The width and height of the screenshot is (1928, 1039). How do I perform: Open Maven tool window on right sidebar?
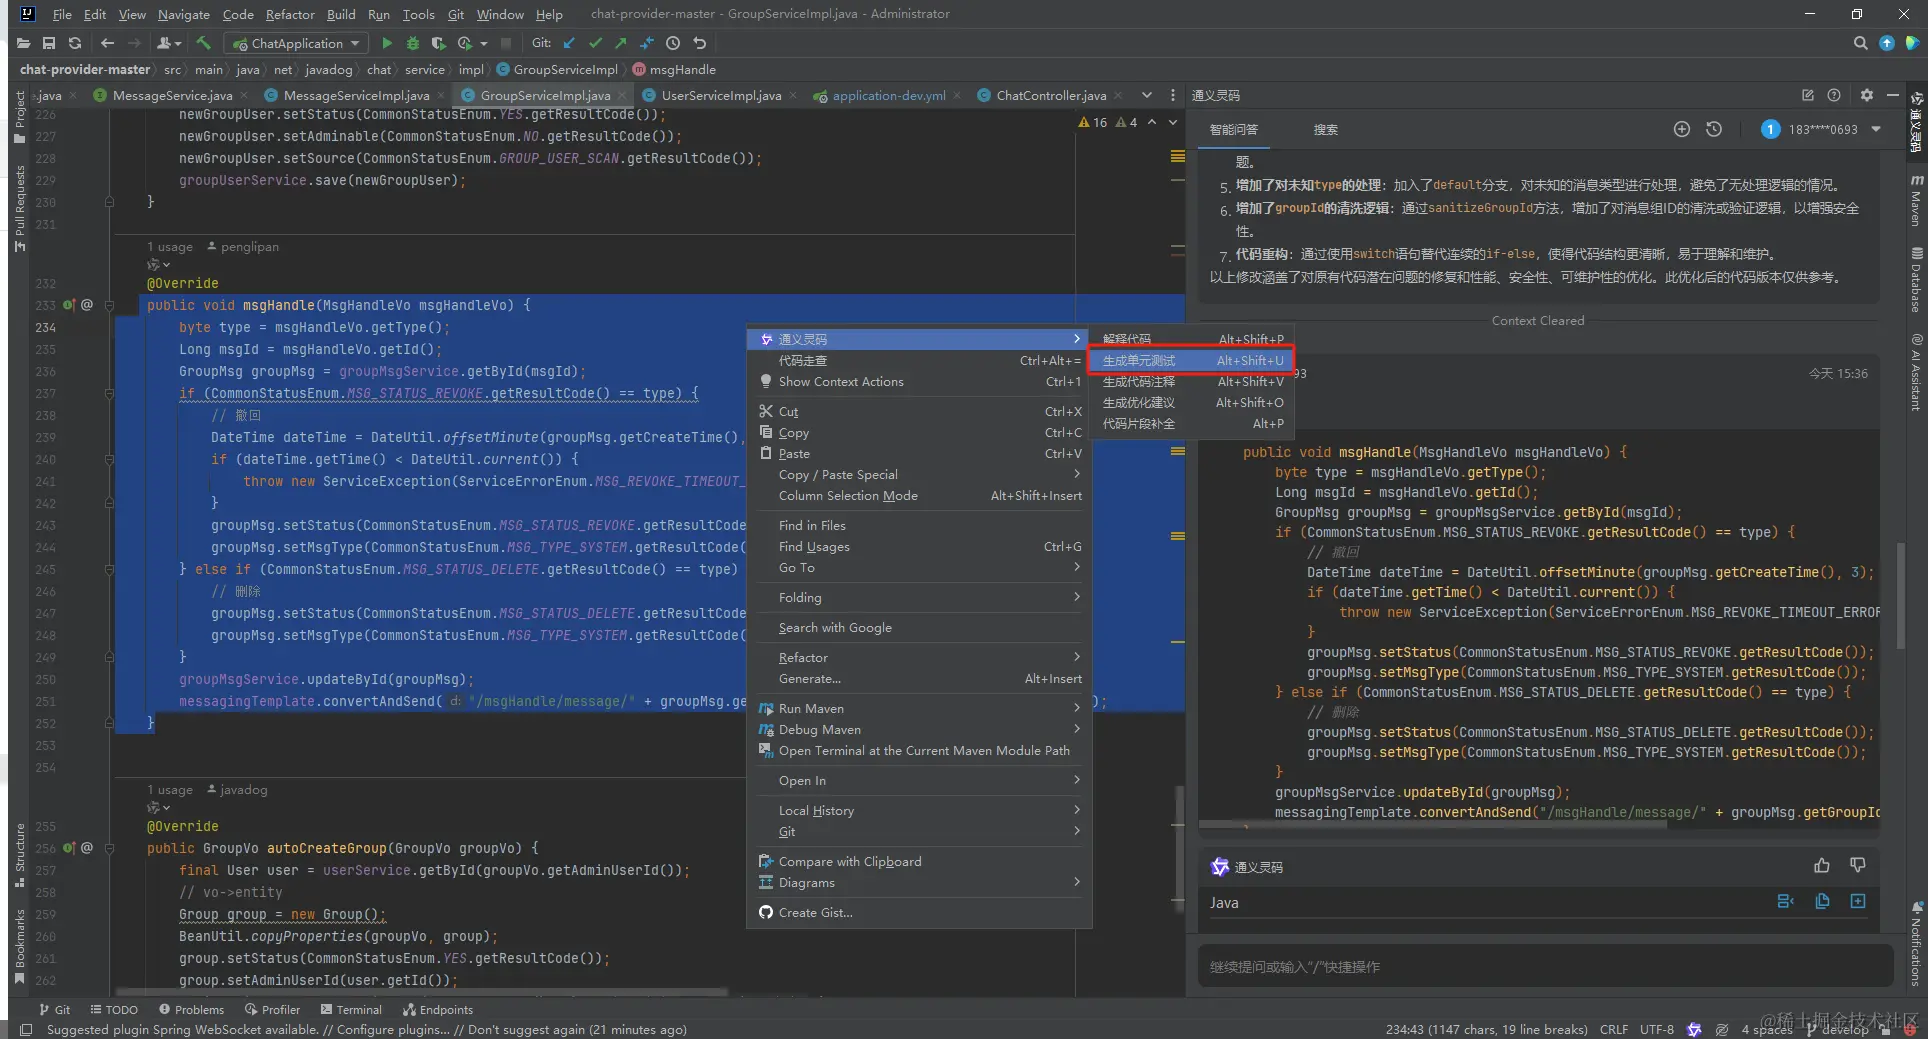click(x=1916, y=201)
